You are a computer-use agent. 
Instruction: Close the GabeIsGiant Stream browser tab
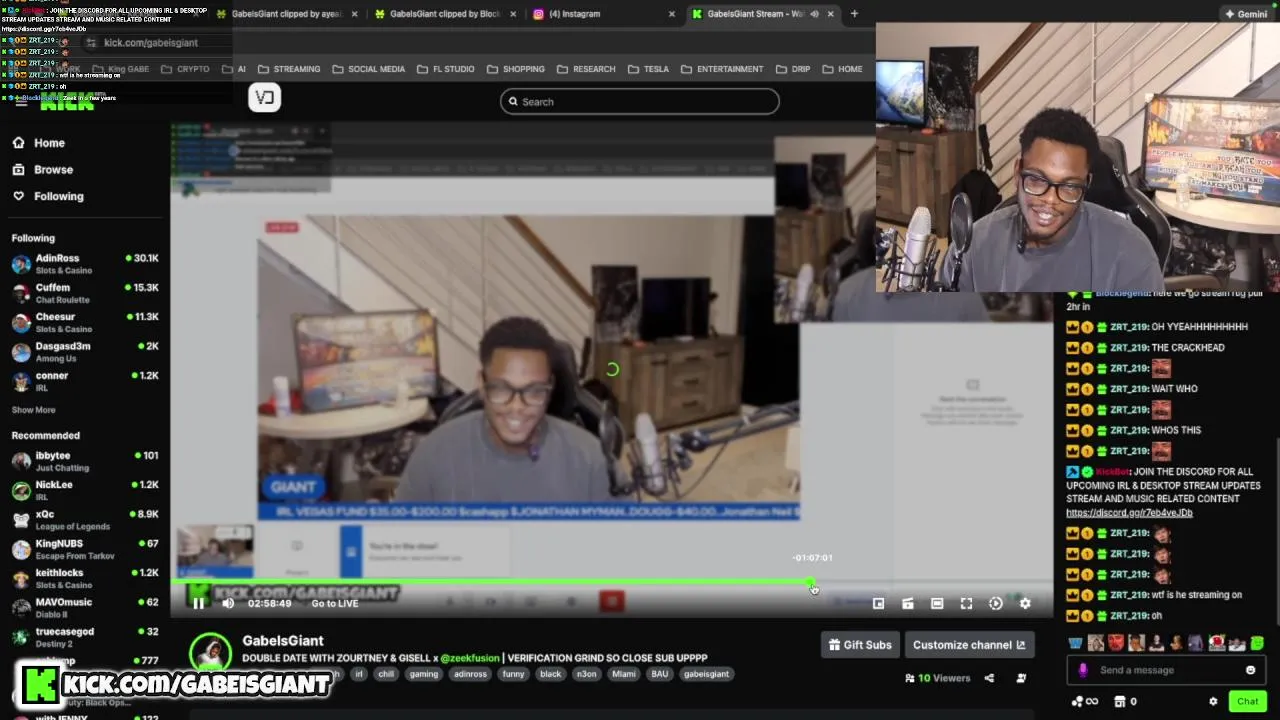830,14
